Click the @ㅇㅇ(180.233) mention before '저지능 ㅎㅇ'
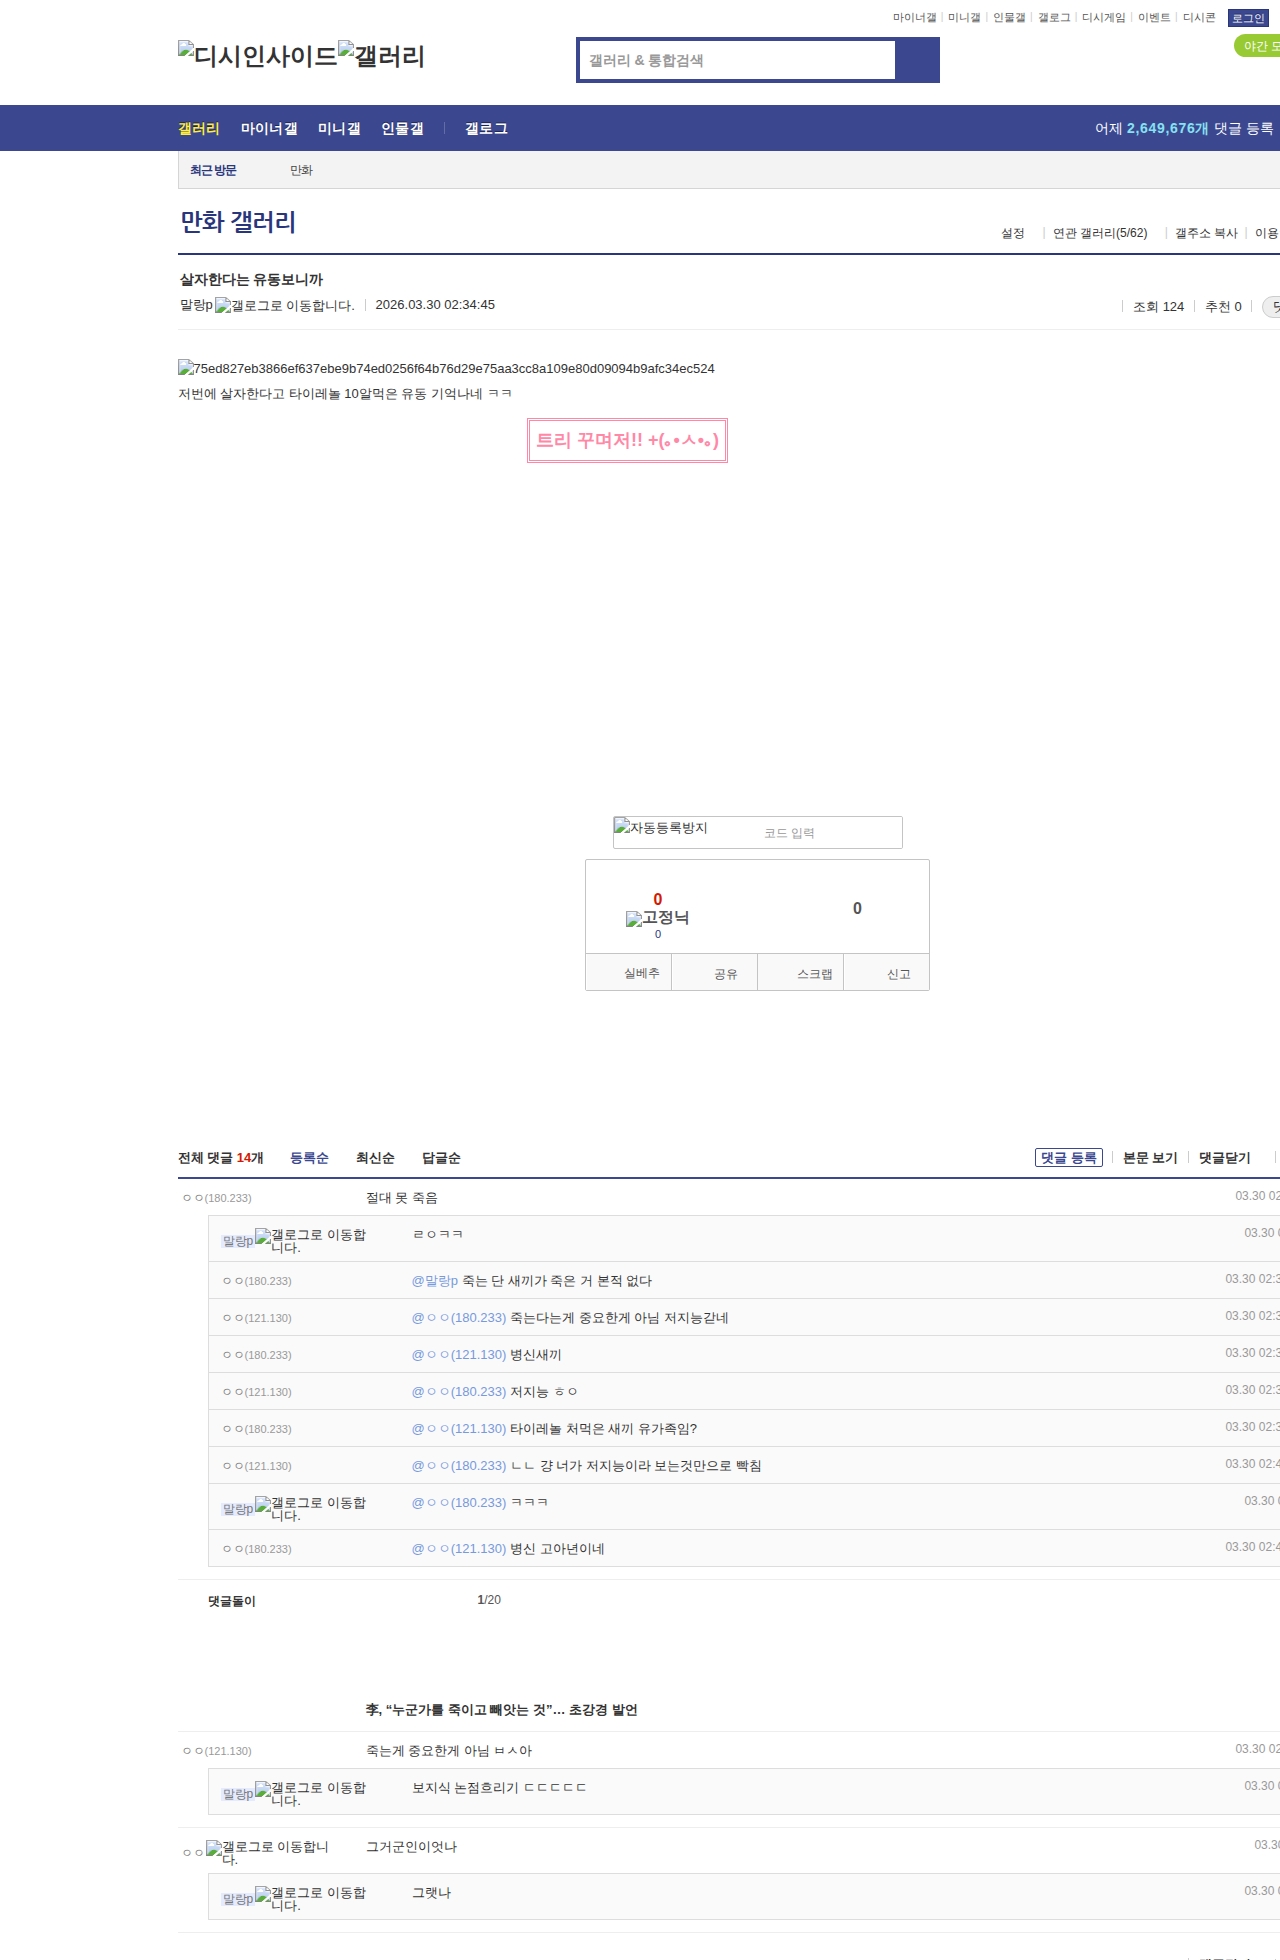 459,1392
